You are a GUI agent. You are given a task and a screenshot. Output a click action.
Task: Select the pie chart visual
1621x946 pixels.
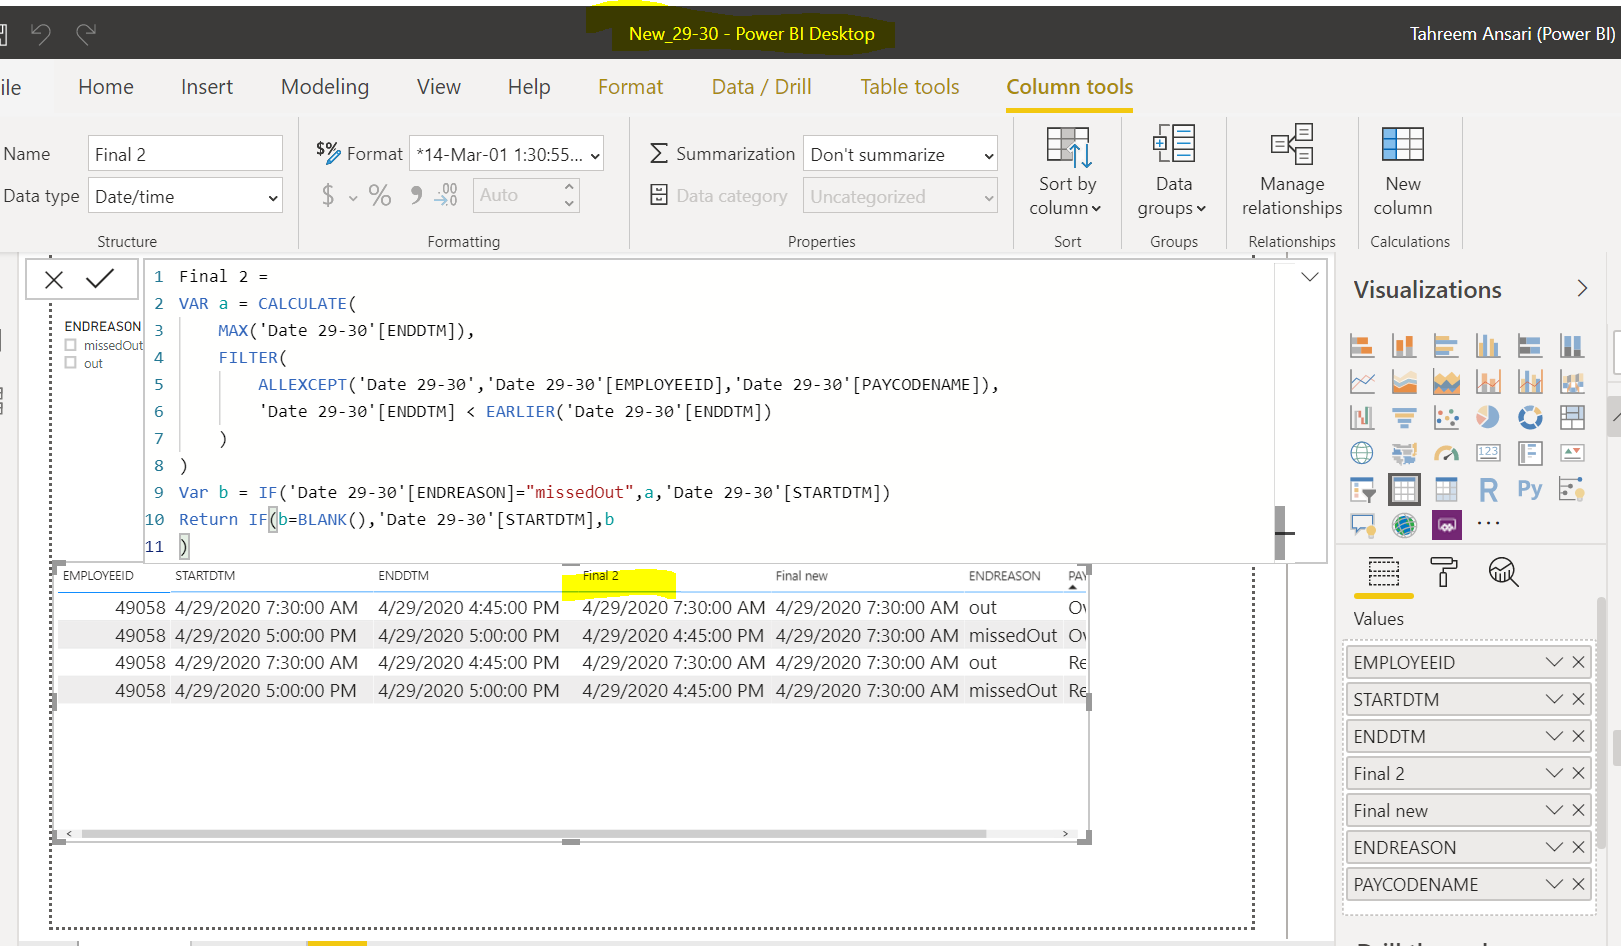coord(1488,418)
